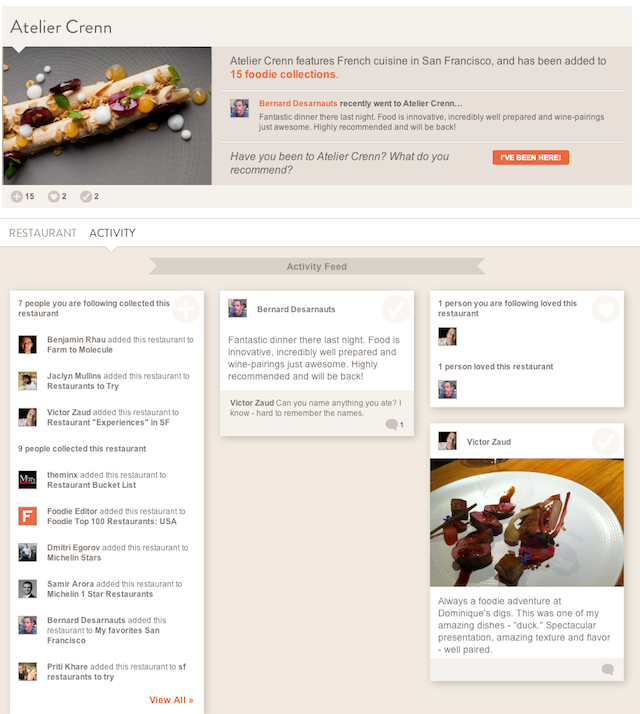This screenshot has height=714, width=640.
Task: Click the Foodie Editor orange F avatar
Action: tap(27, 516)
